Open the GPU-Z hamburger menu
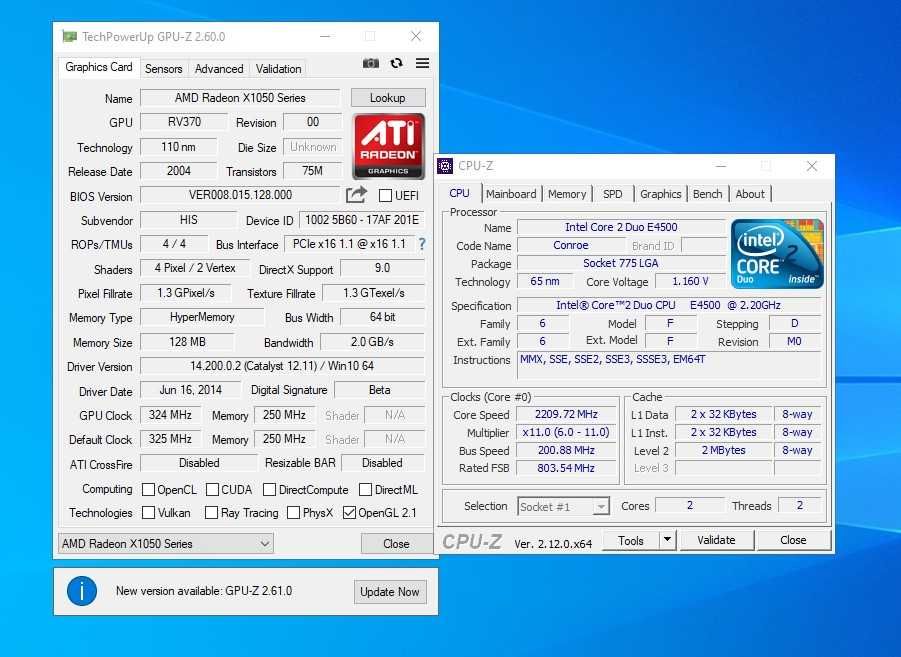Screen dimensions: 901x657 point(422,63)
